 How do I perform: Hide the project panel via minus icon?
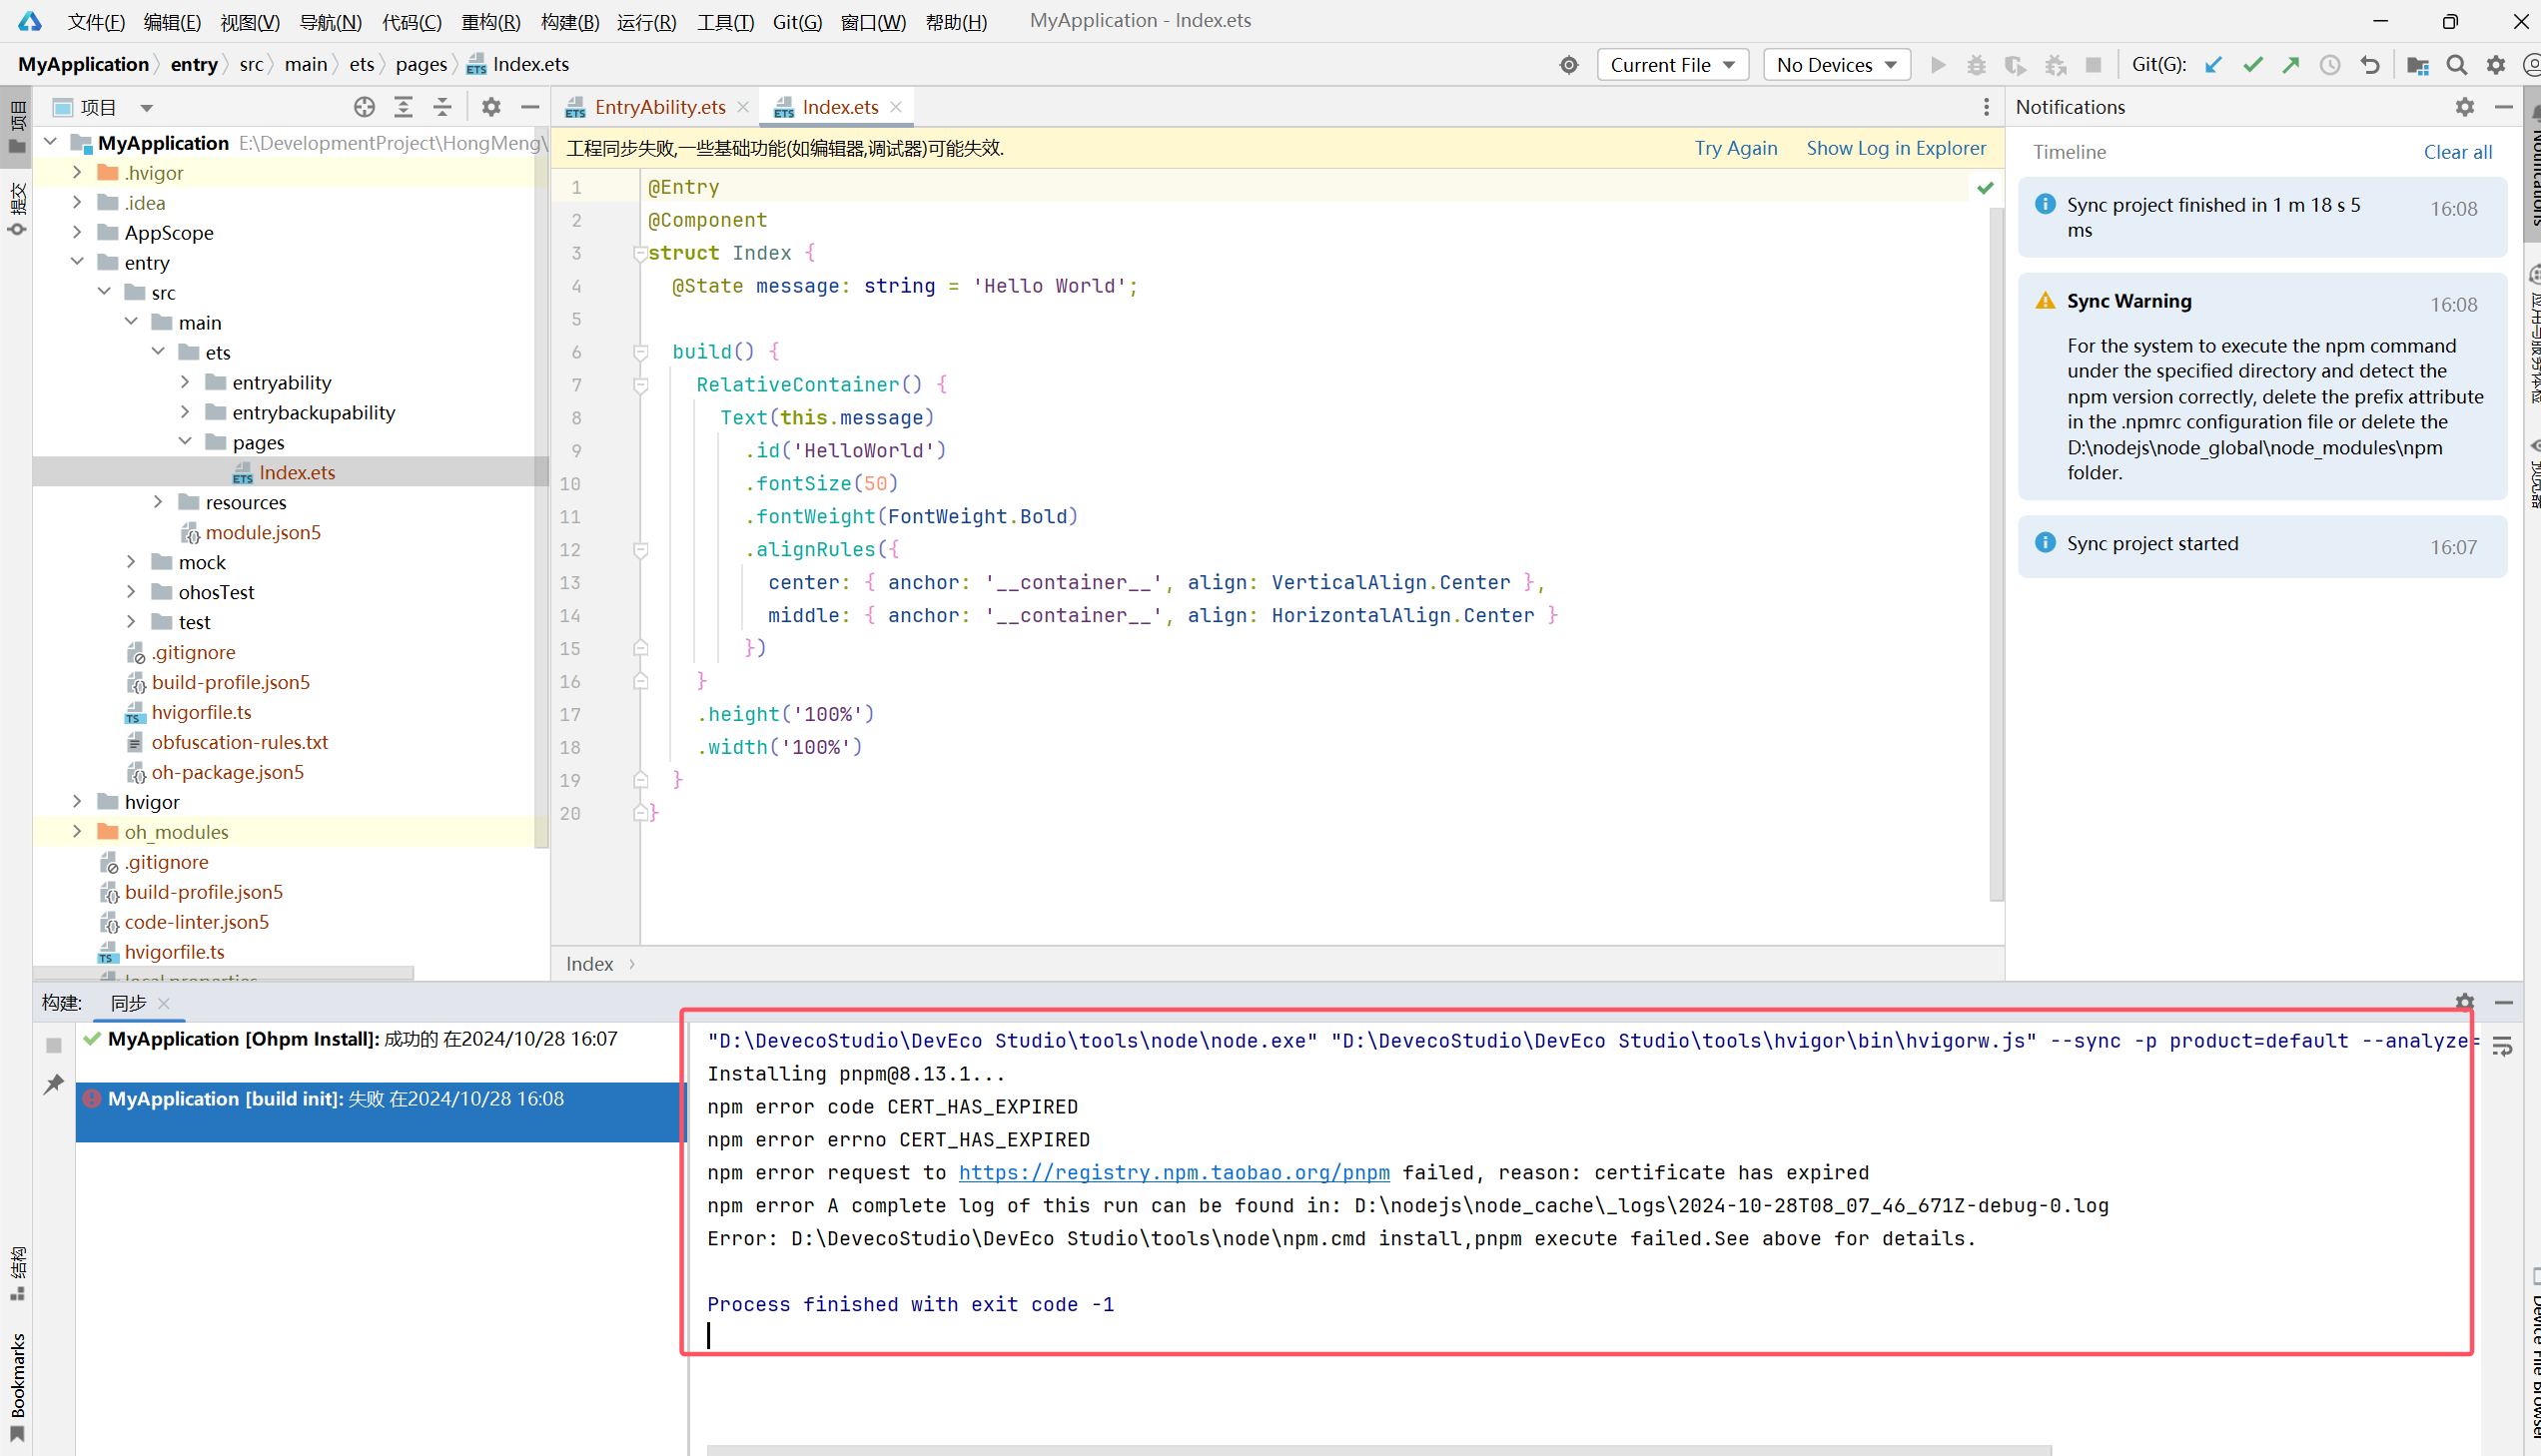click(530, 107)
